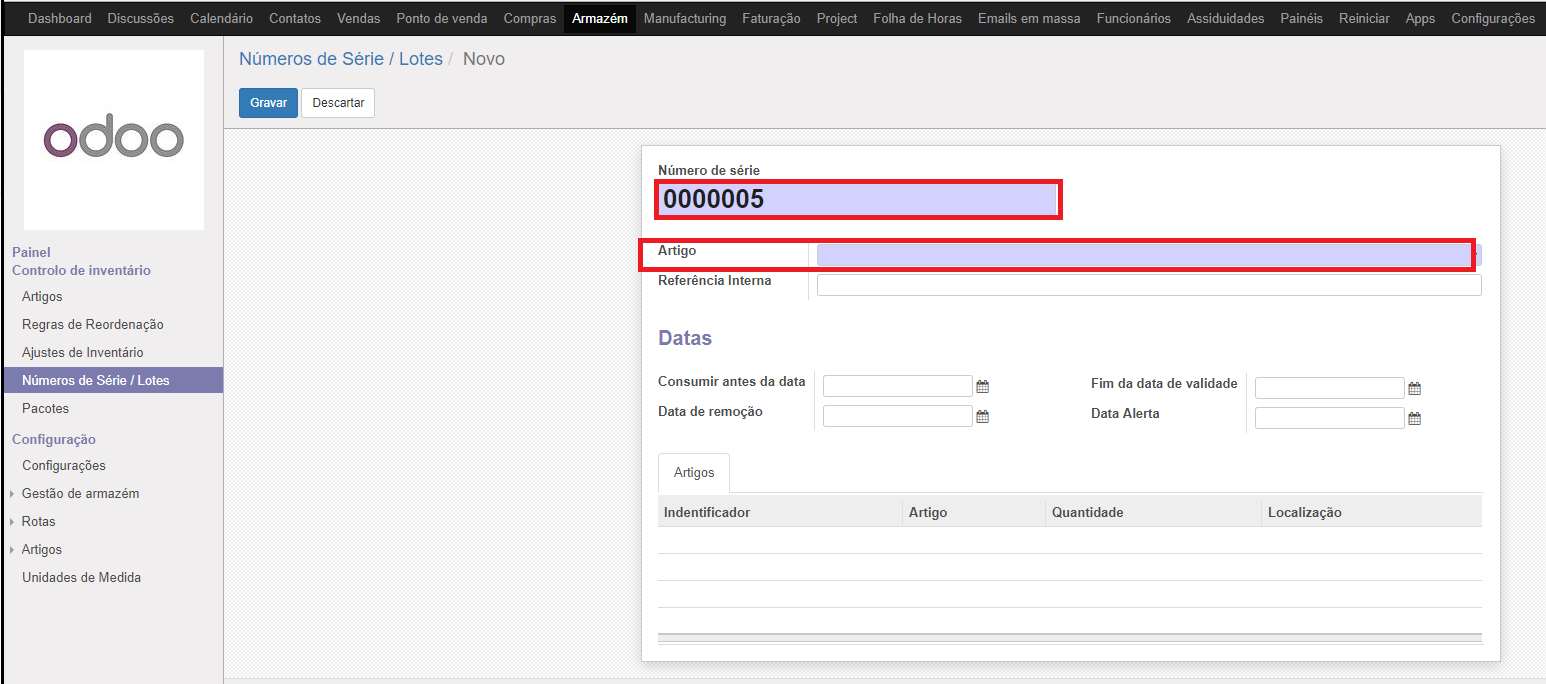Switch to the Ponto de venda menu
Screen dimensions: 1546x684
click(x=442, y=18)
